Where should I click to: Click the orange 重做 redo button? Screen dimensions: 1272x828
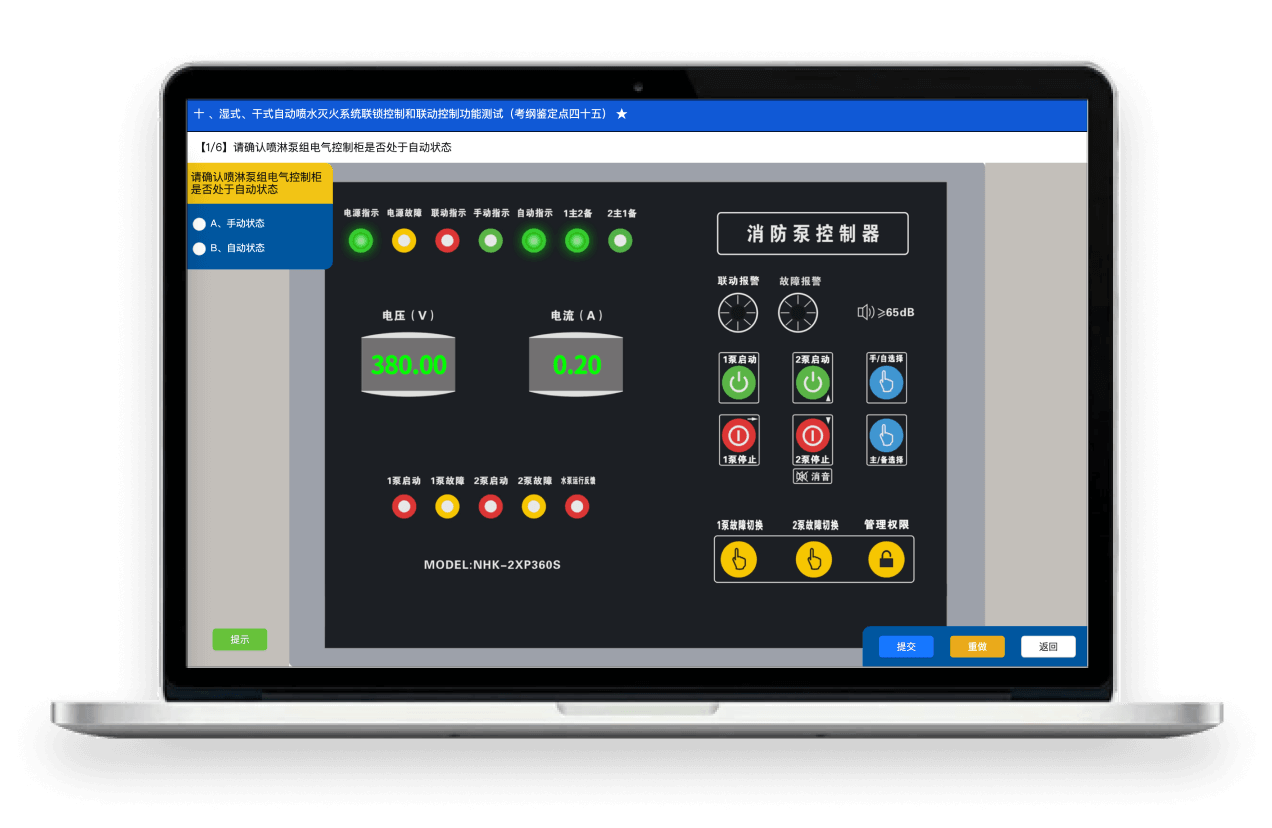click(x=977, y=647)
